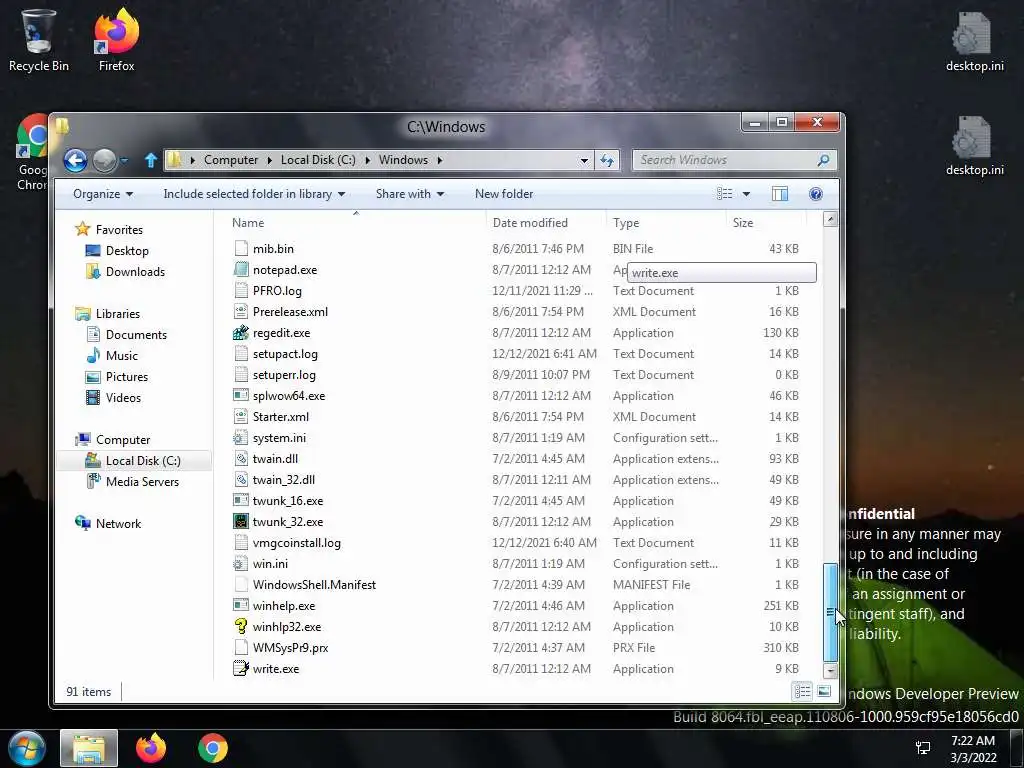
Task: Click Computer in address breadcrumb
Action: [x=231, y=160]
